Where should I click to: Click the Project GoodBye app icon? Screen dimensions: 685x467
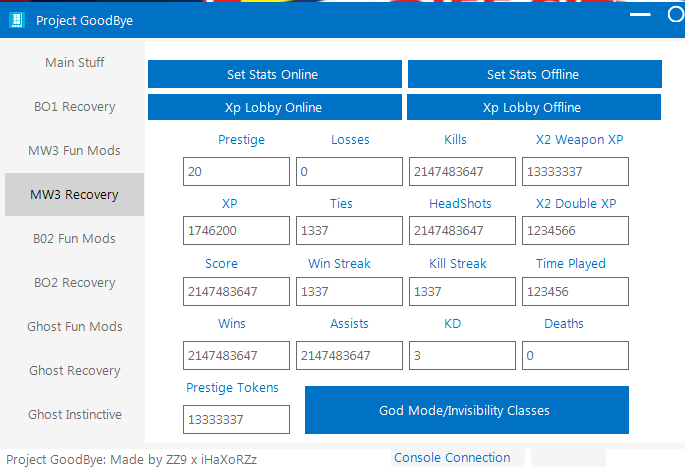click(x=16, y=20)
